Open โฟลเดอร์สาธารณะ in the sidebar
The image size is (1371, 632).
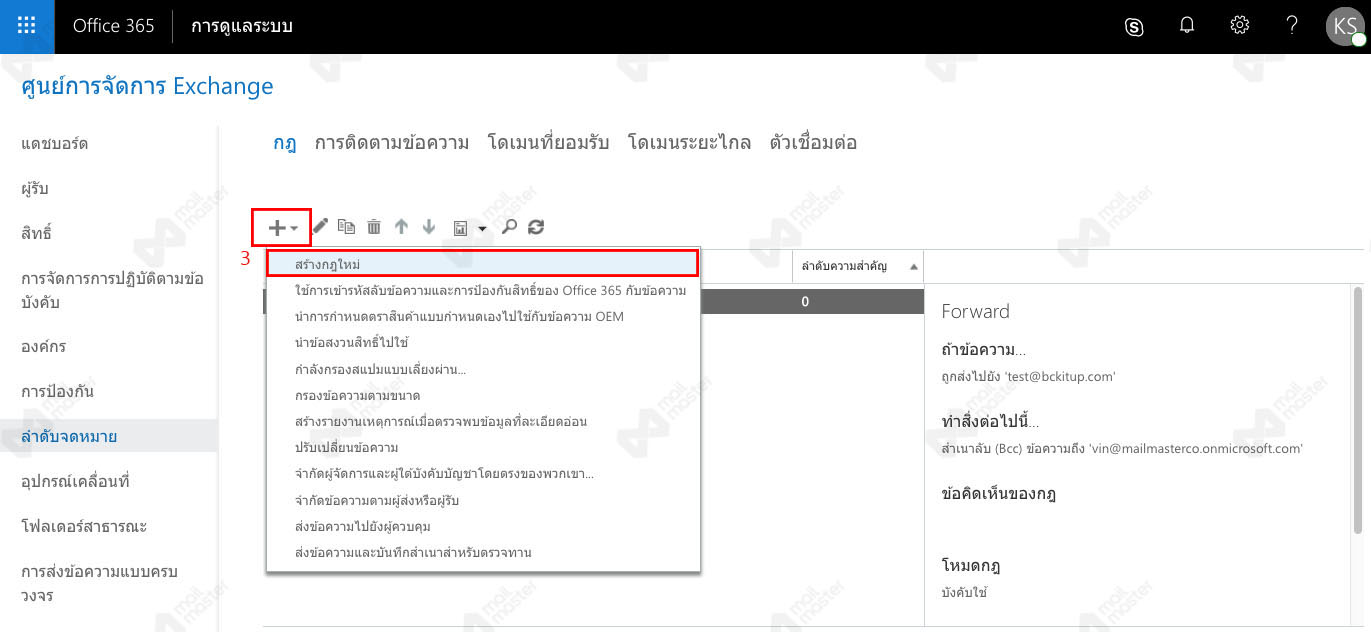[84, 527]
